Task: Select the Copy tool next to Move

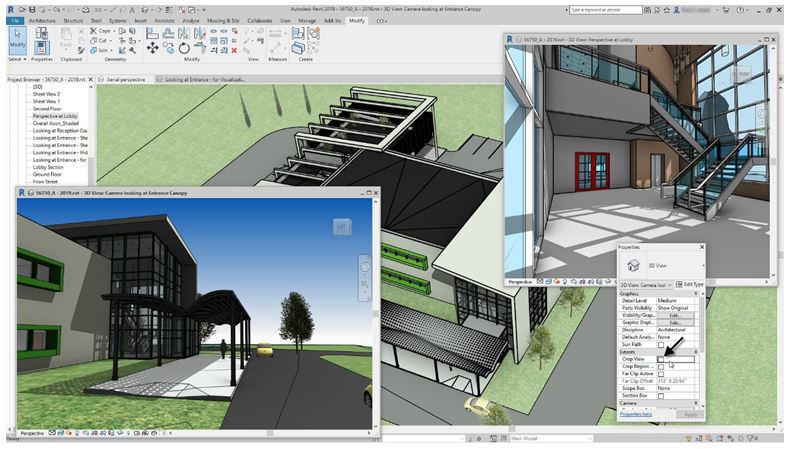Action: point(169,48)
